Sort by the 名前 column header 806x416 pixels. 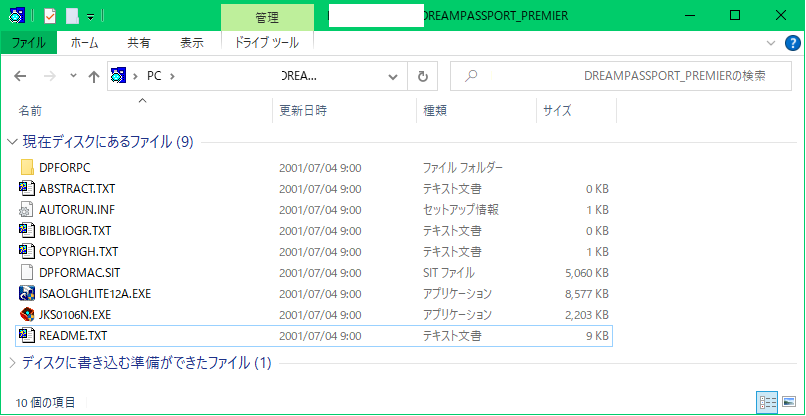(x=30, y=111)
